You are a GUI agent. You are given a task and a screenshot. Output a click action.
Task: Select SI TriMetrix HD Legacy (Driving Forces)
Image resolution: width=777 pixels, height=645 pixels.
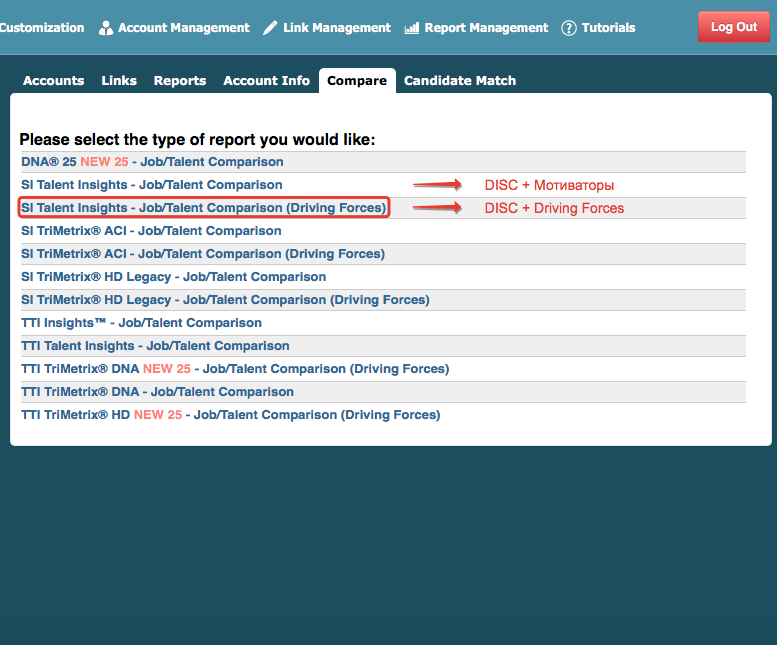[225, 300]
